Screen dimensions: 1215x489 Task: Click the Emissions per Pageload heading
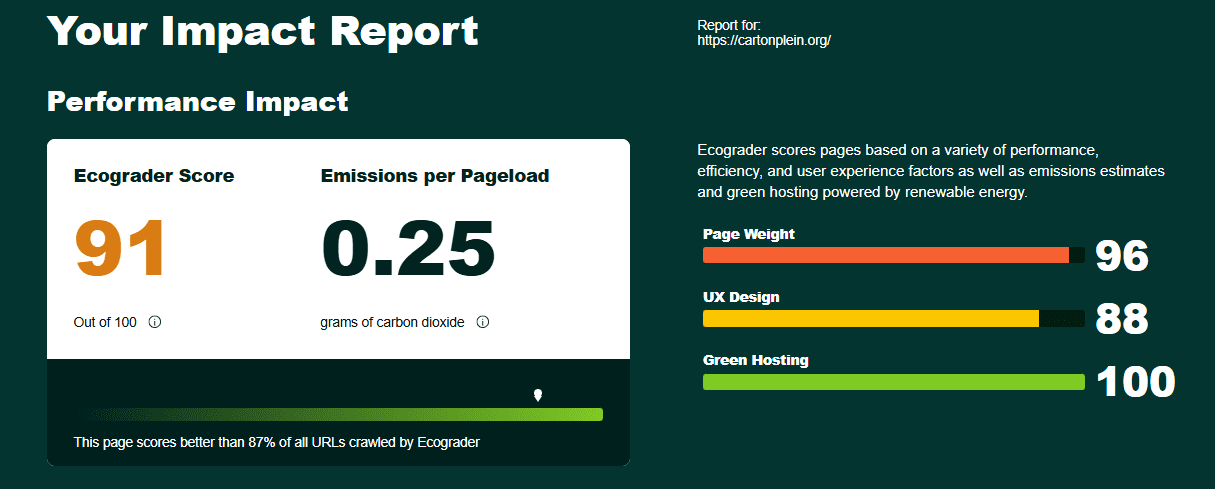coord(435,176)
